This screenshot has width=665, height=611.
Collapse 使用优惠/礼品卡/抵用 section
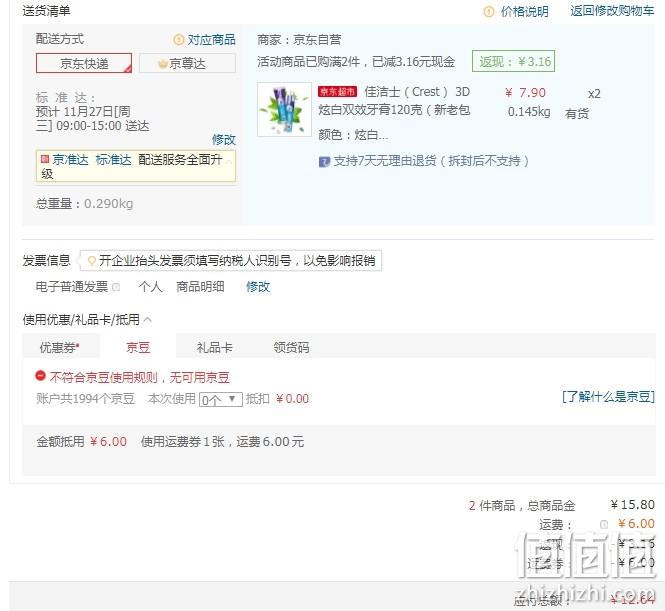click(148, 319)
